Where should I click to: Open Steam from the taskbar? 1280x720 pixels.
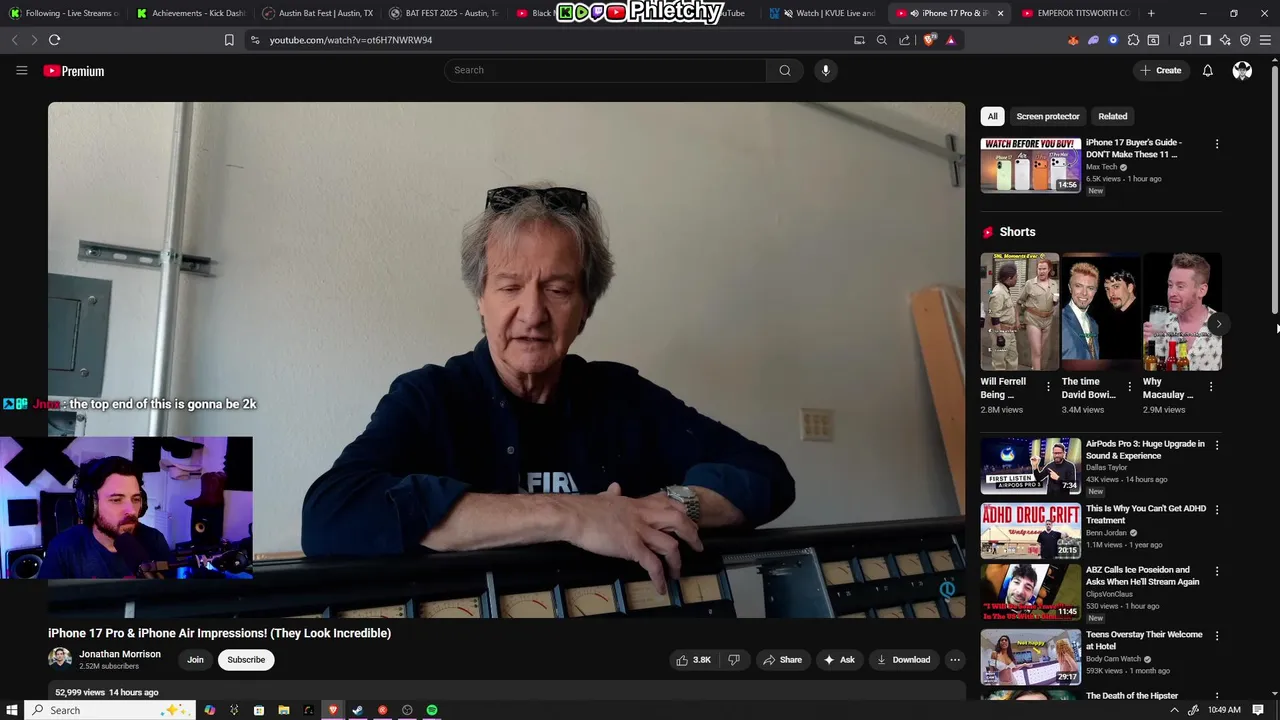click(x=357, y=710)
